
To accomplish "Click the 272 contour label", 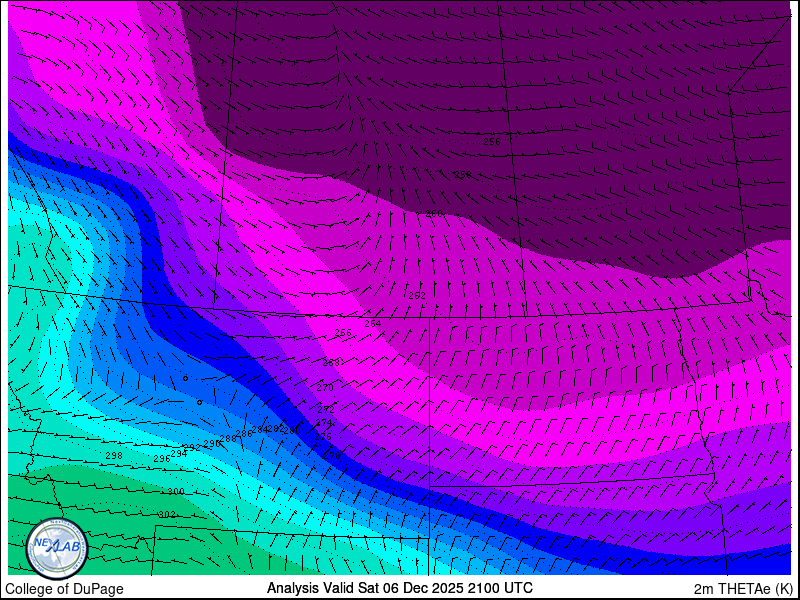I will (x=326, y=410).
